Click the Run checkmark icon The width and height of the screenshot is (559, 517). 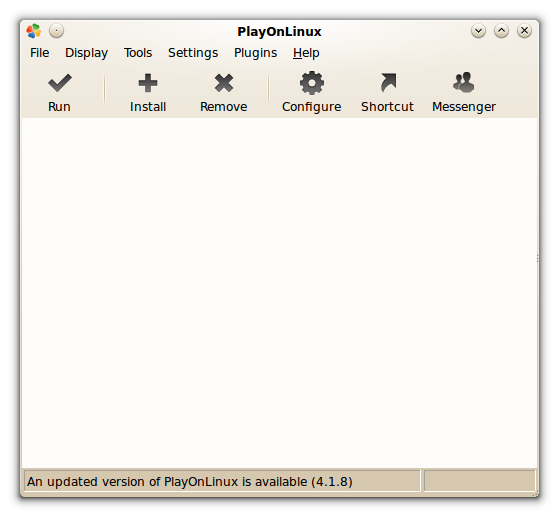[60, 83]
